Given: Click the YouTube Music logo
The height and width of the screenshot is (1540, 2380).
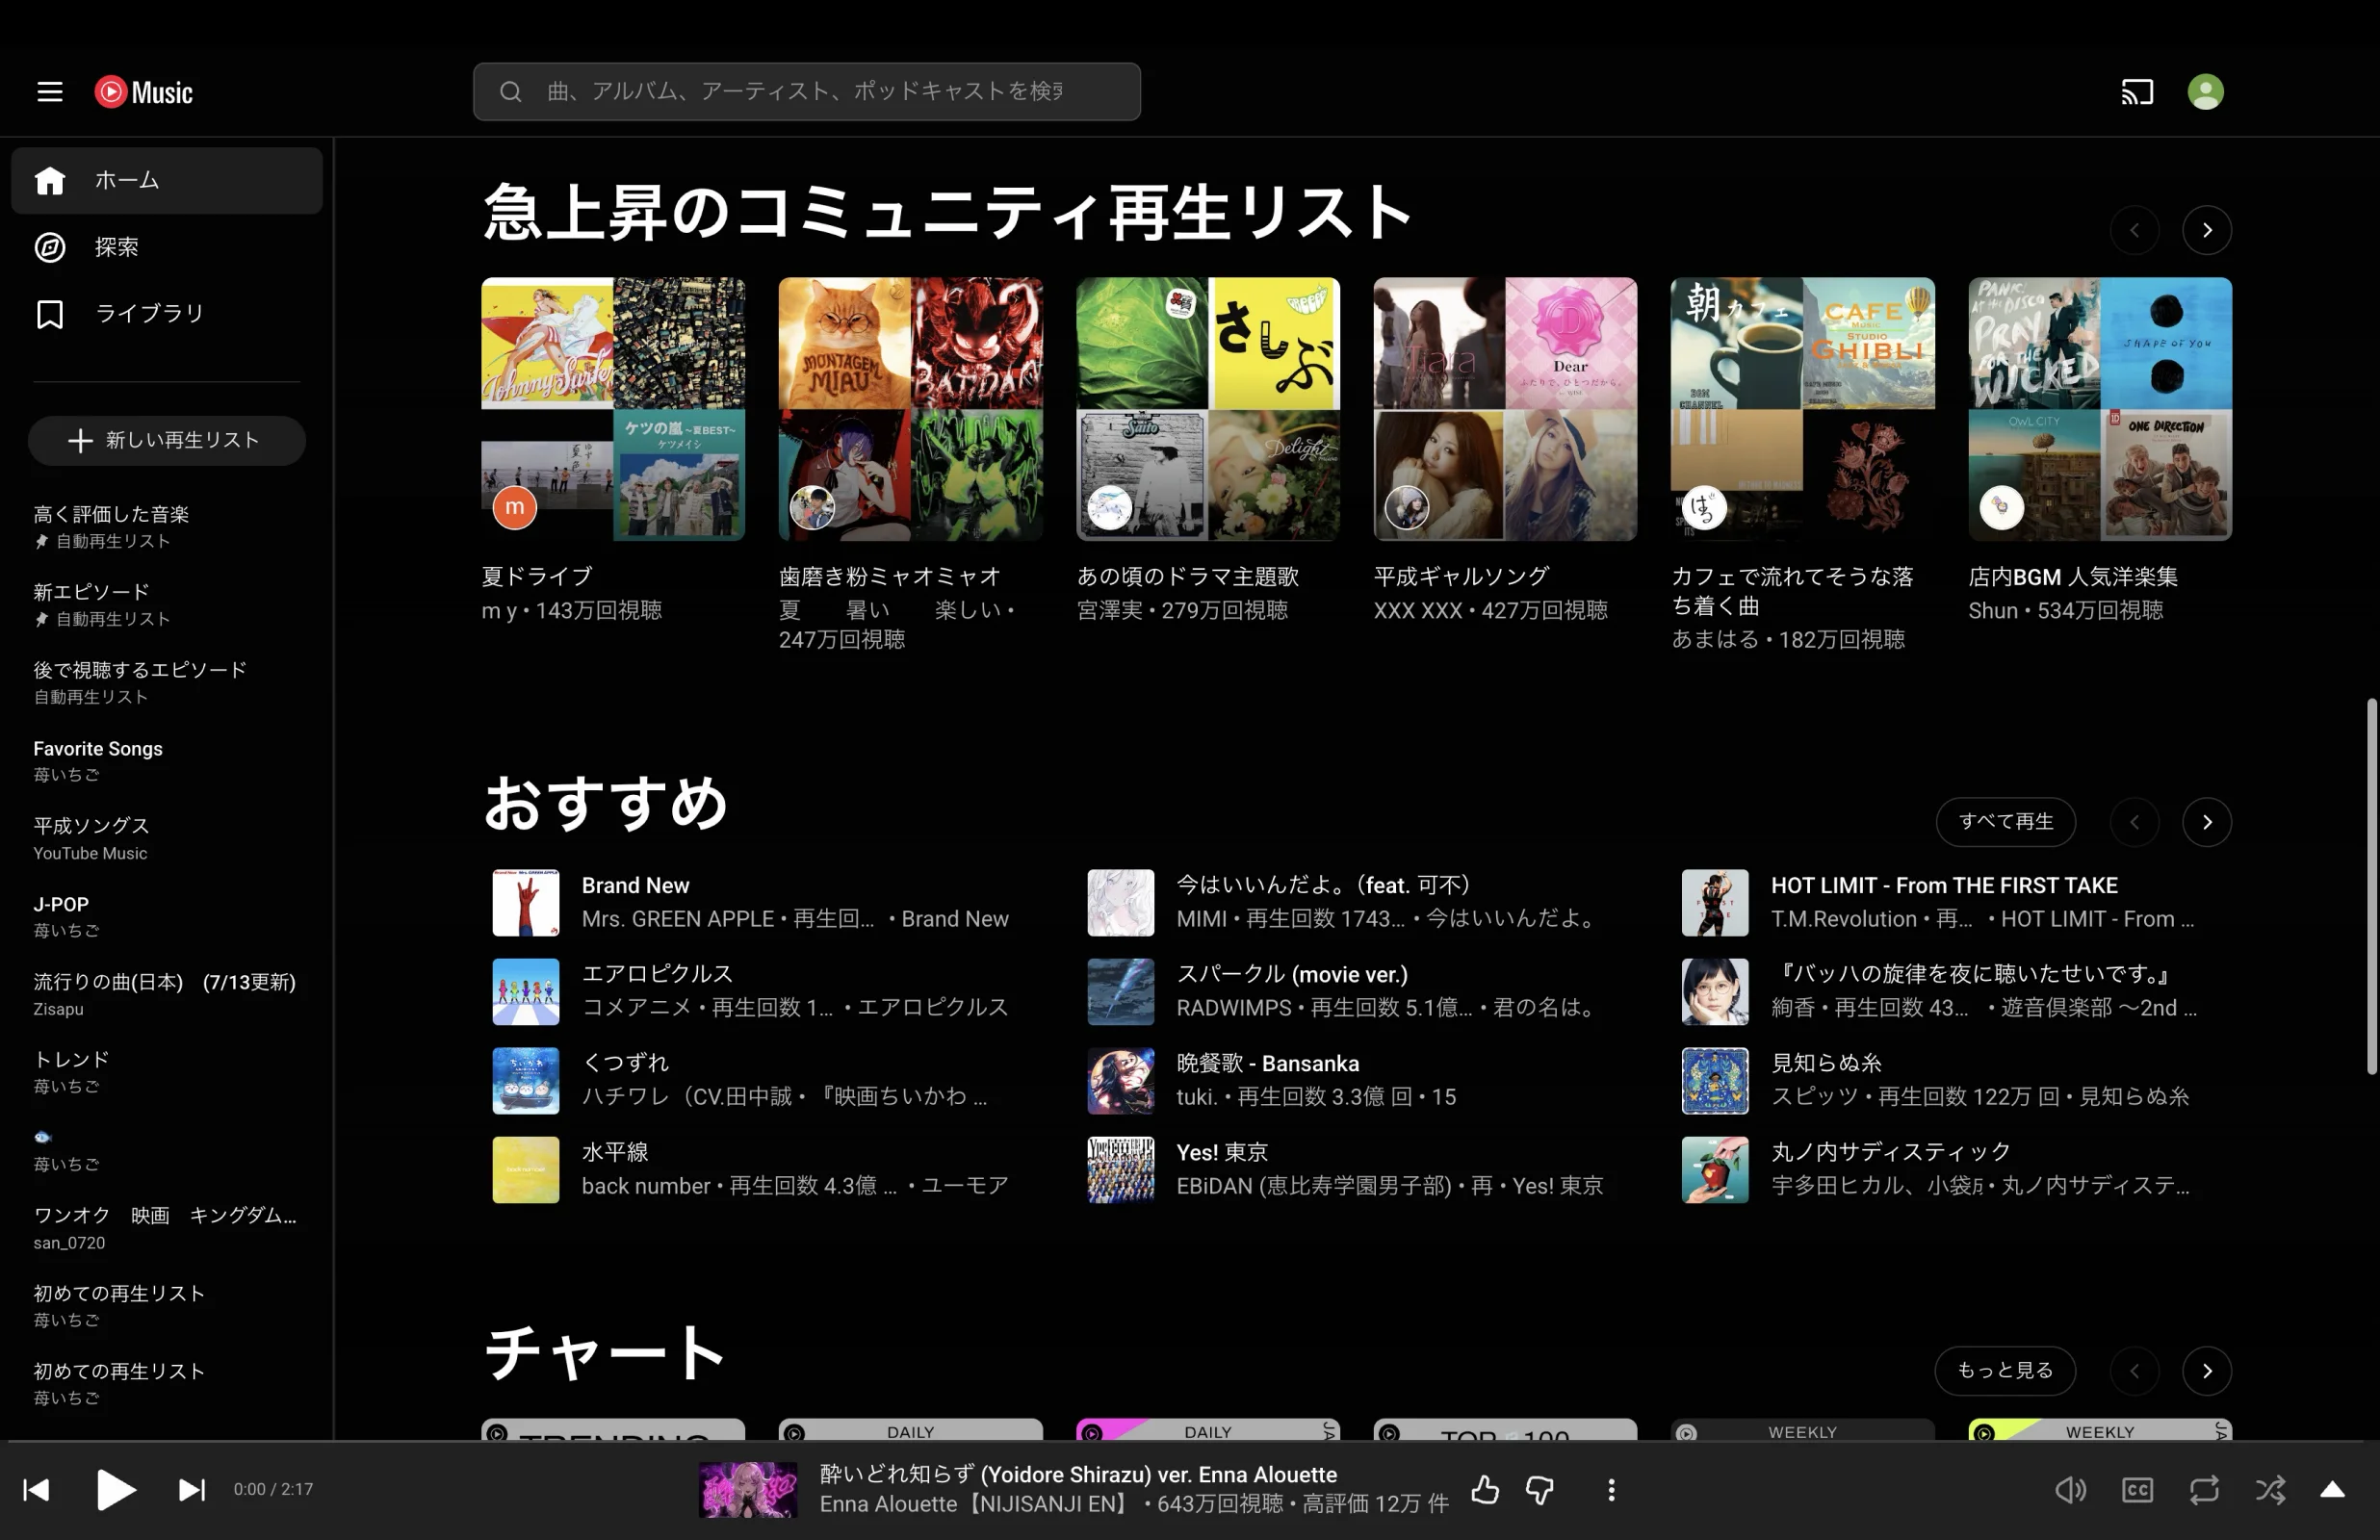Looking at the screenshot, I should (144, 92).
